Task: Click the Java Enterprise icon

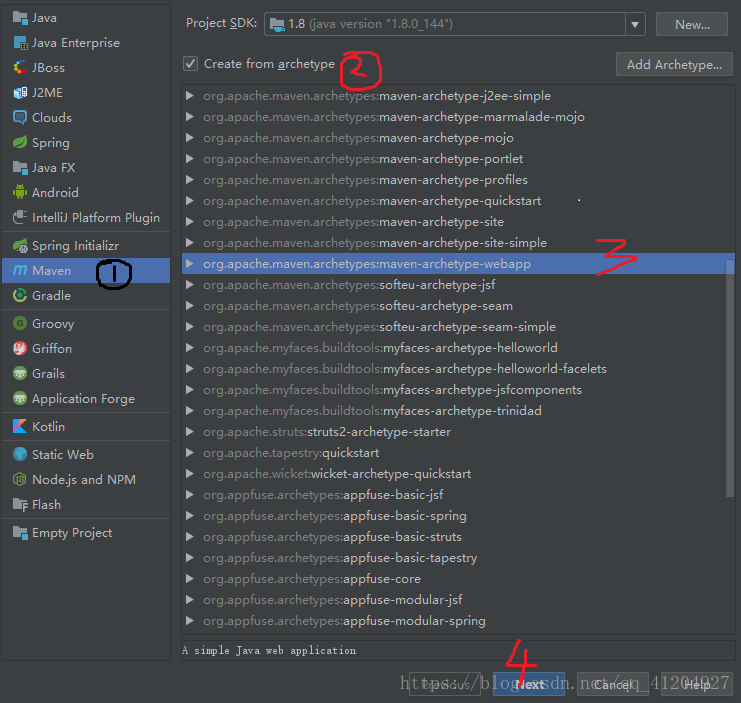Action: click(x=20, y=43)
